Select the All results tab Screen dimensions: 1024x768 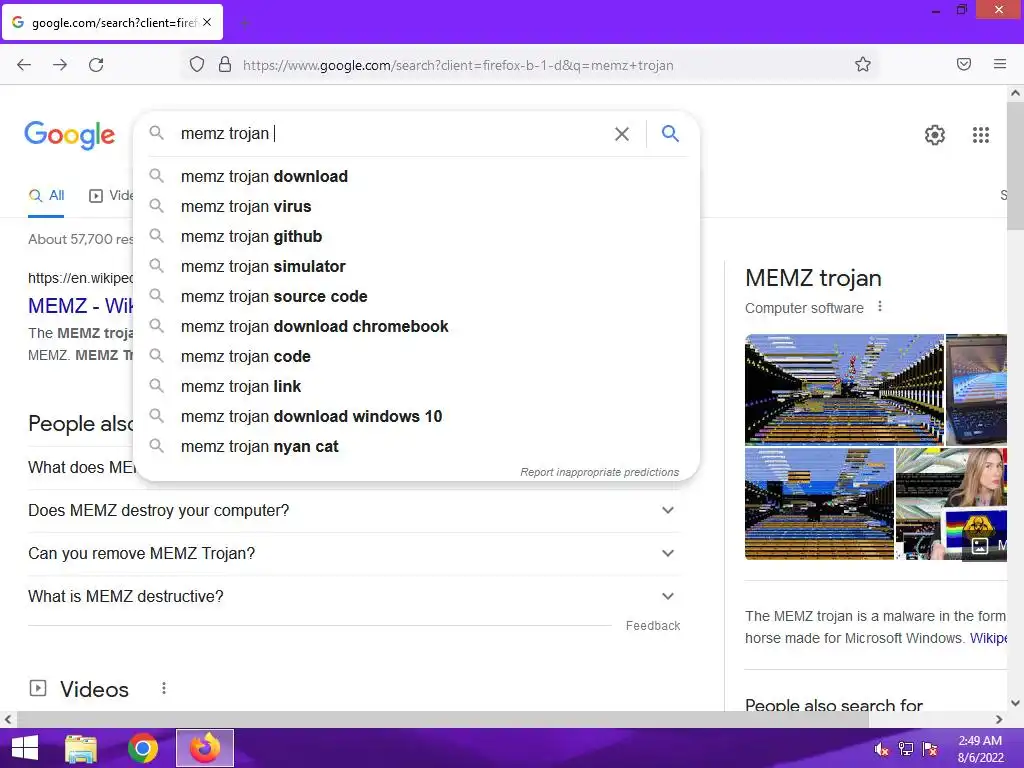[46, 195]
